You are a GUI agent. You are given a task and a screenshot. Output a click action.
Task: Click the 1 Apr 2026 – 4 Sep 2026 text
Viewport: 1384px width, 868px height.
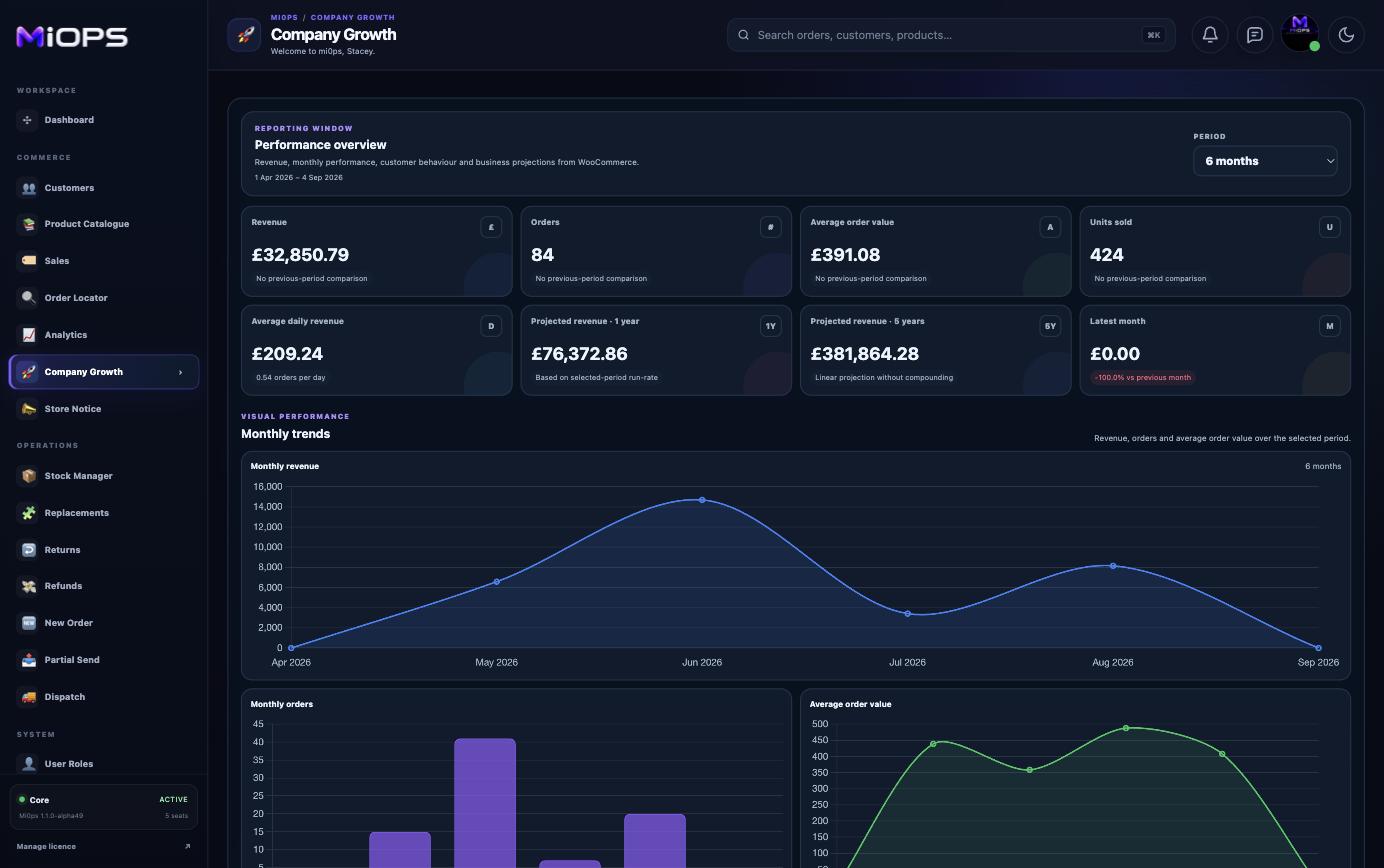click(x=299, y=178)
